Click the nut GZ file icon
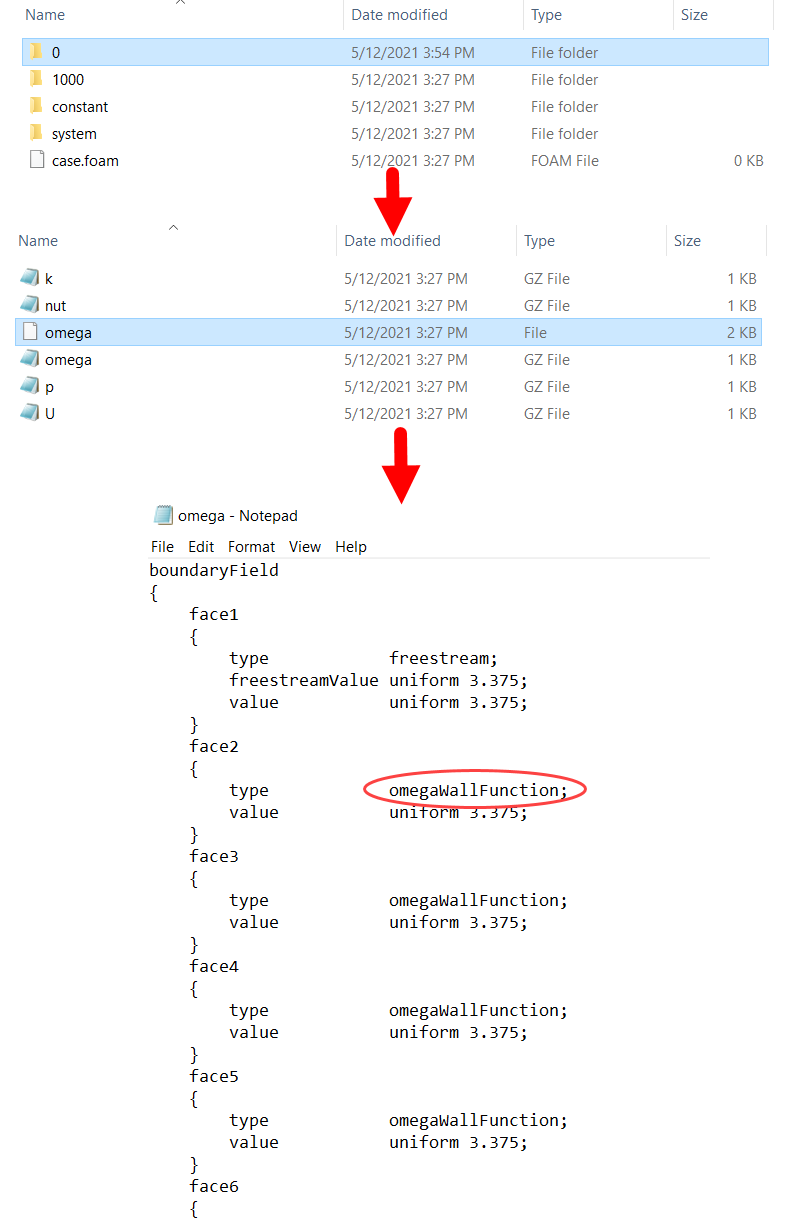Image resolution: width=800 pixels, height=1220 pixels. (x=29, y=305)
